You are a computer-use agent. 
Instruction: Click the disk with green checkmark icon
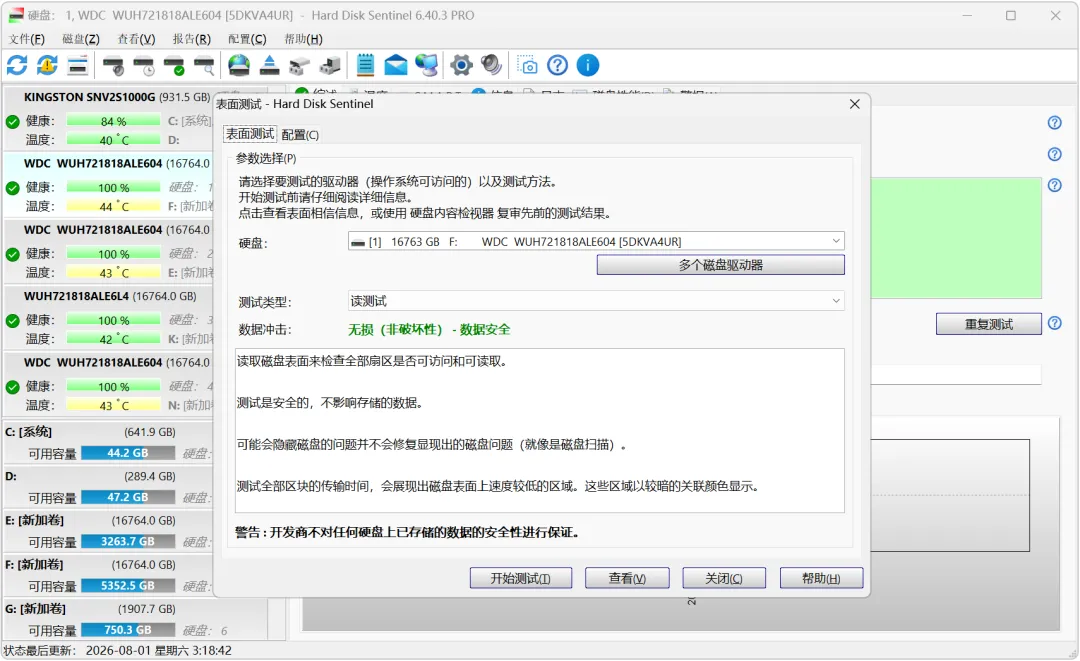click(174, 66)
